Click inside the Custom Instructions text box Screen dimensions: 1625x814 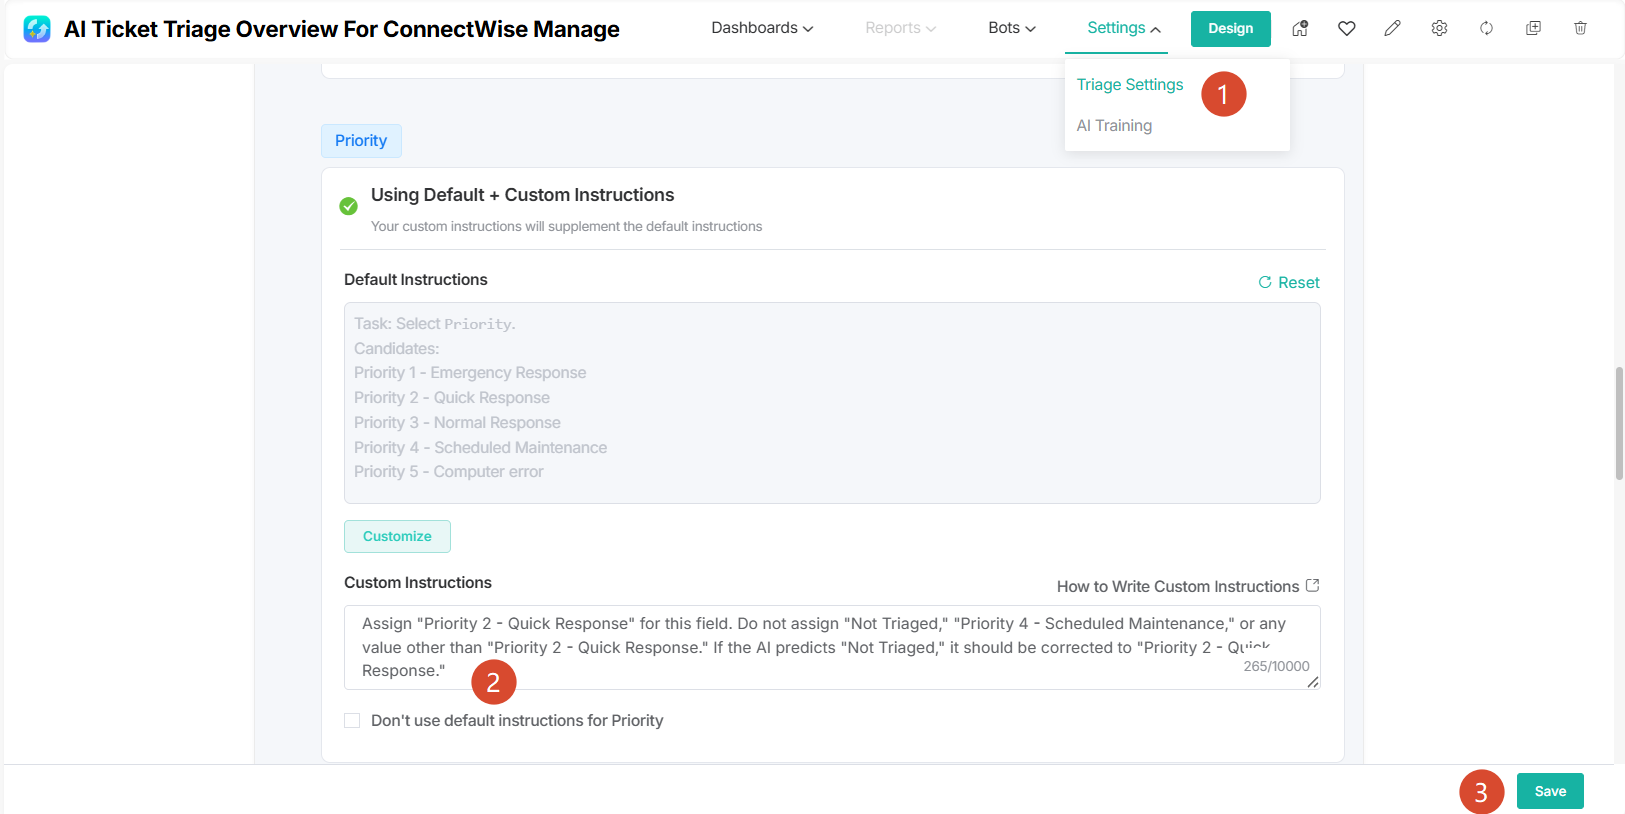[832, 647]
